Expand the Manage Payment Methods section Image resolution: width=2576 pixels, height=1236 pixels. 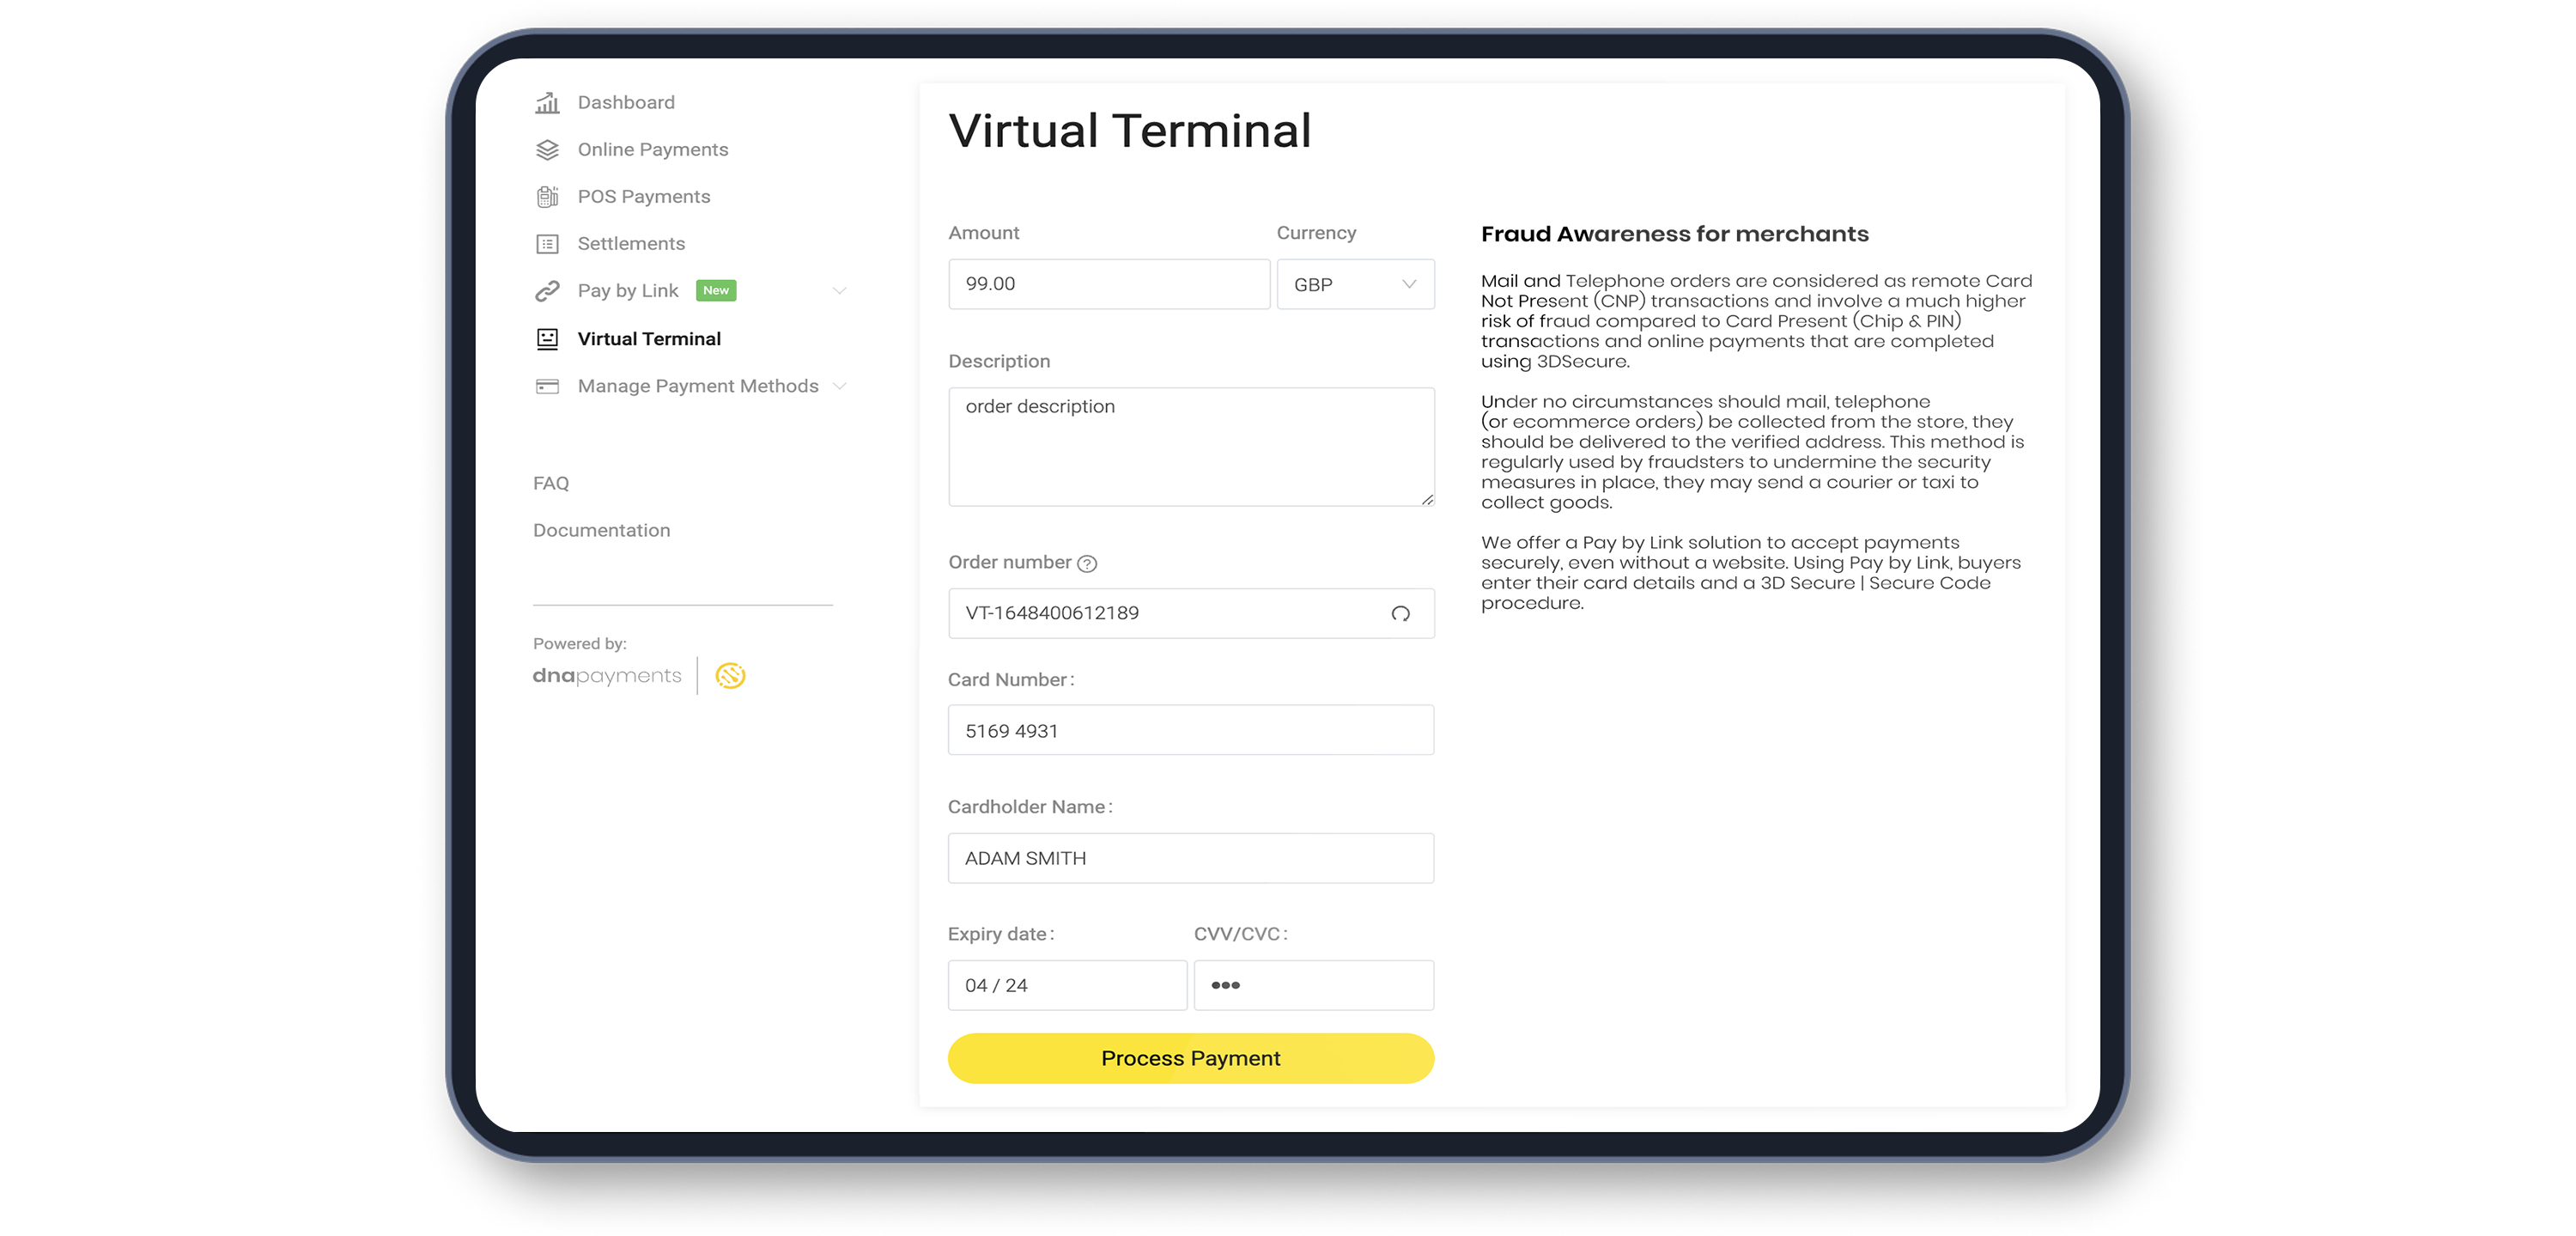click(841, 386)
